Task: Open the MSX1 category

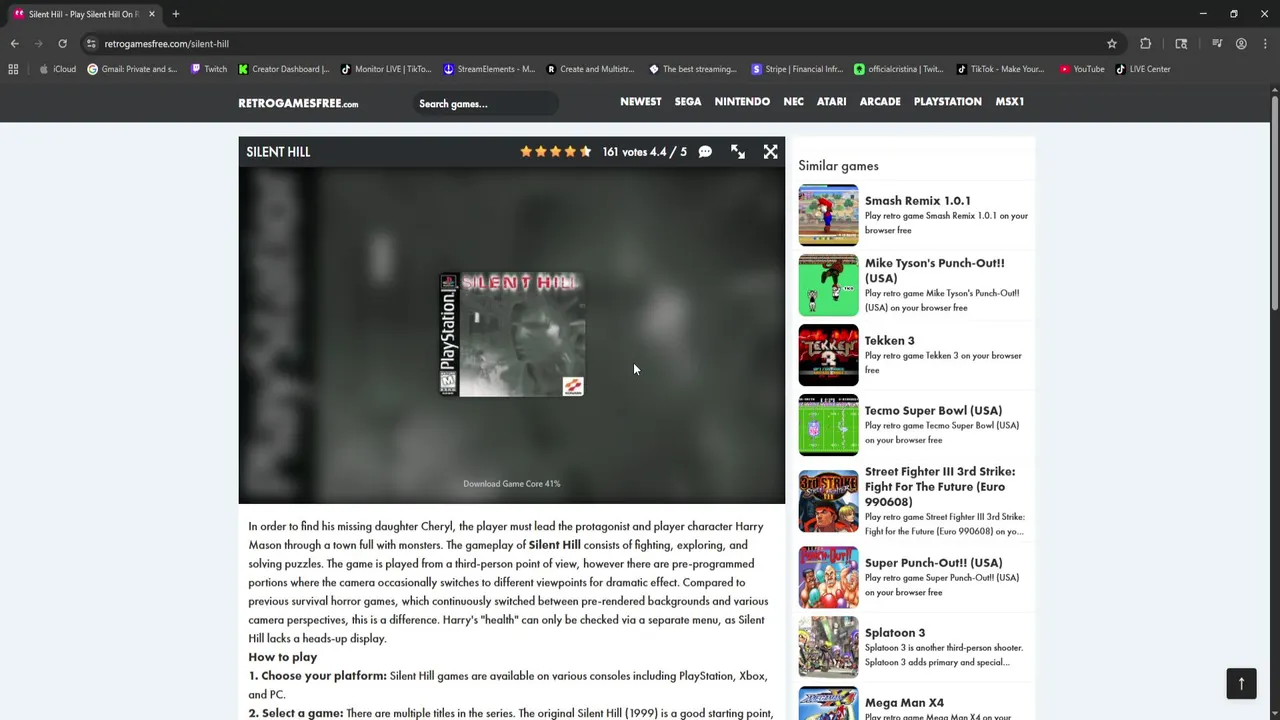Action: click(x=1010, y=102)
